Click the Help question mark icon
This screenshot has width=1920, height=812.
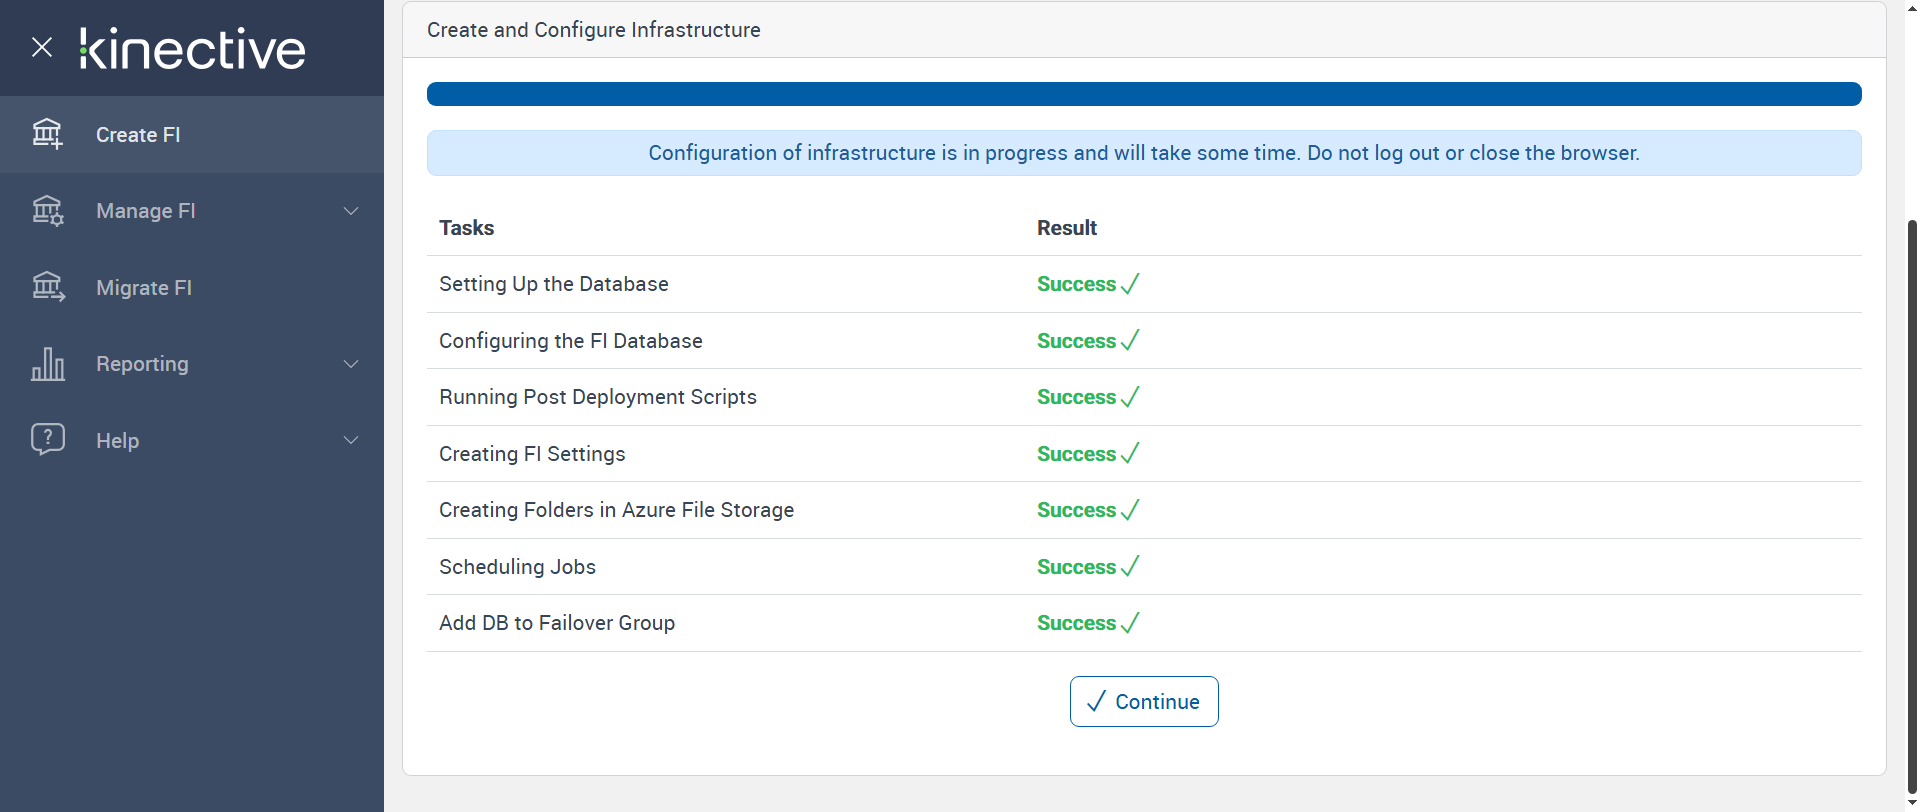pyautogui.click(x=47, y=439)
